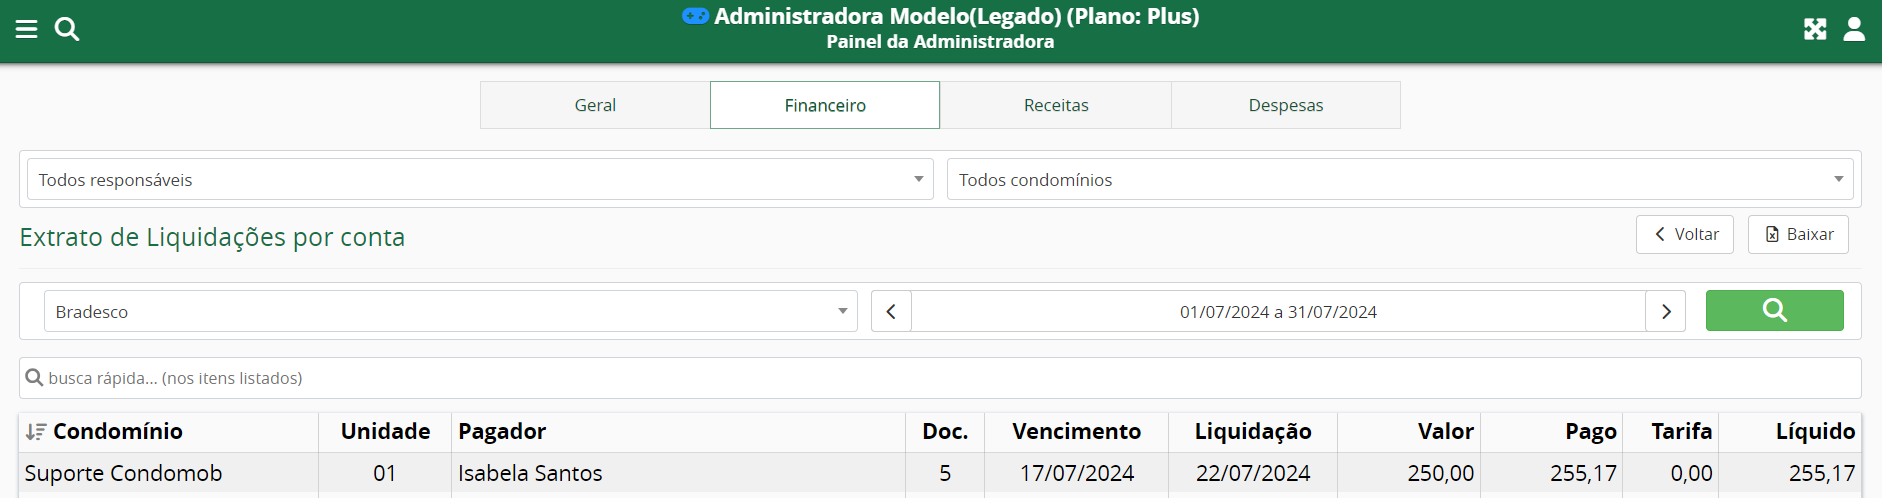
Task: Click the date range field
Action: 1278,312
